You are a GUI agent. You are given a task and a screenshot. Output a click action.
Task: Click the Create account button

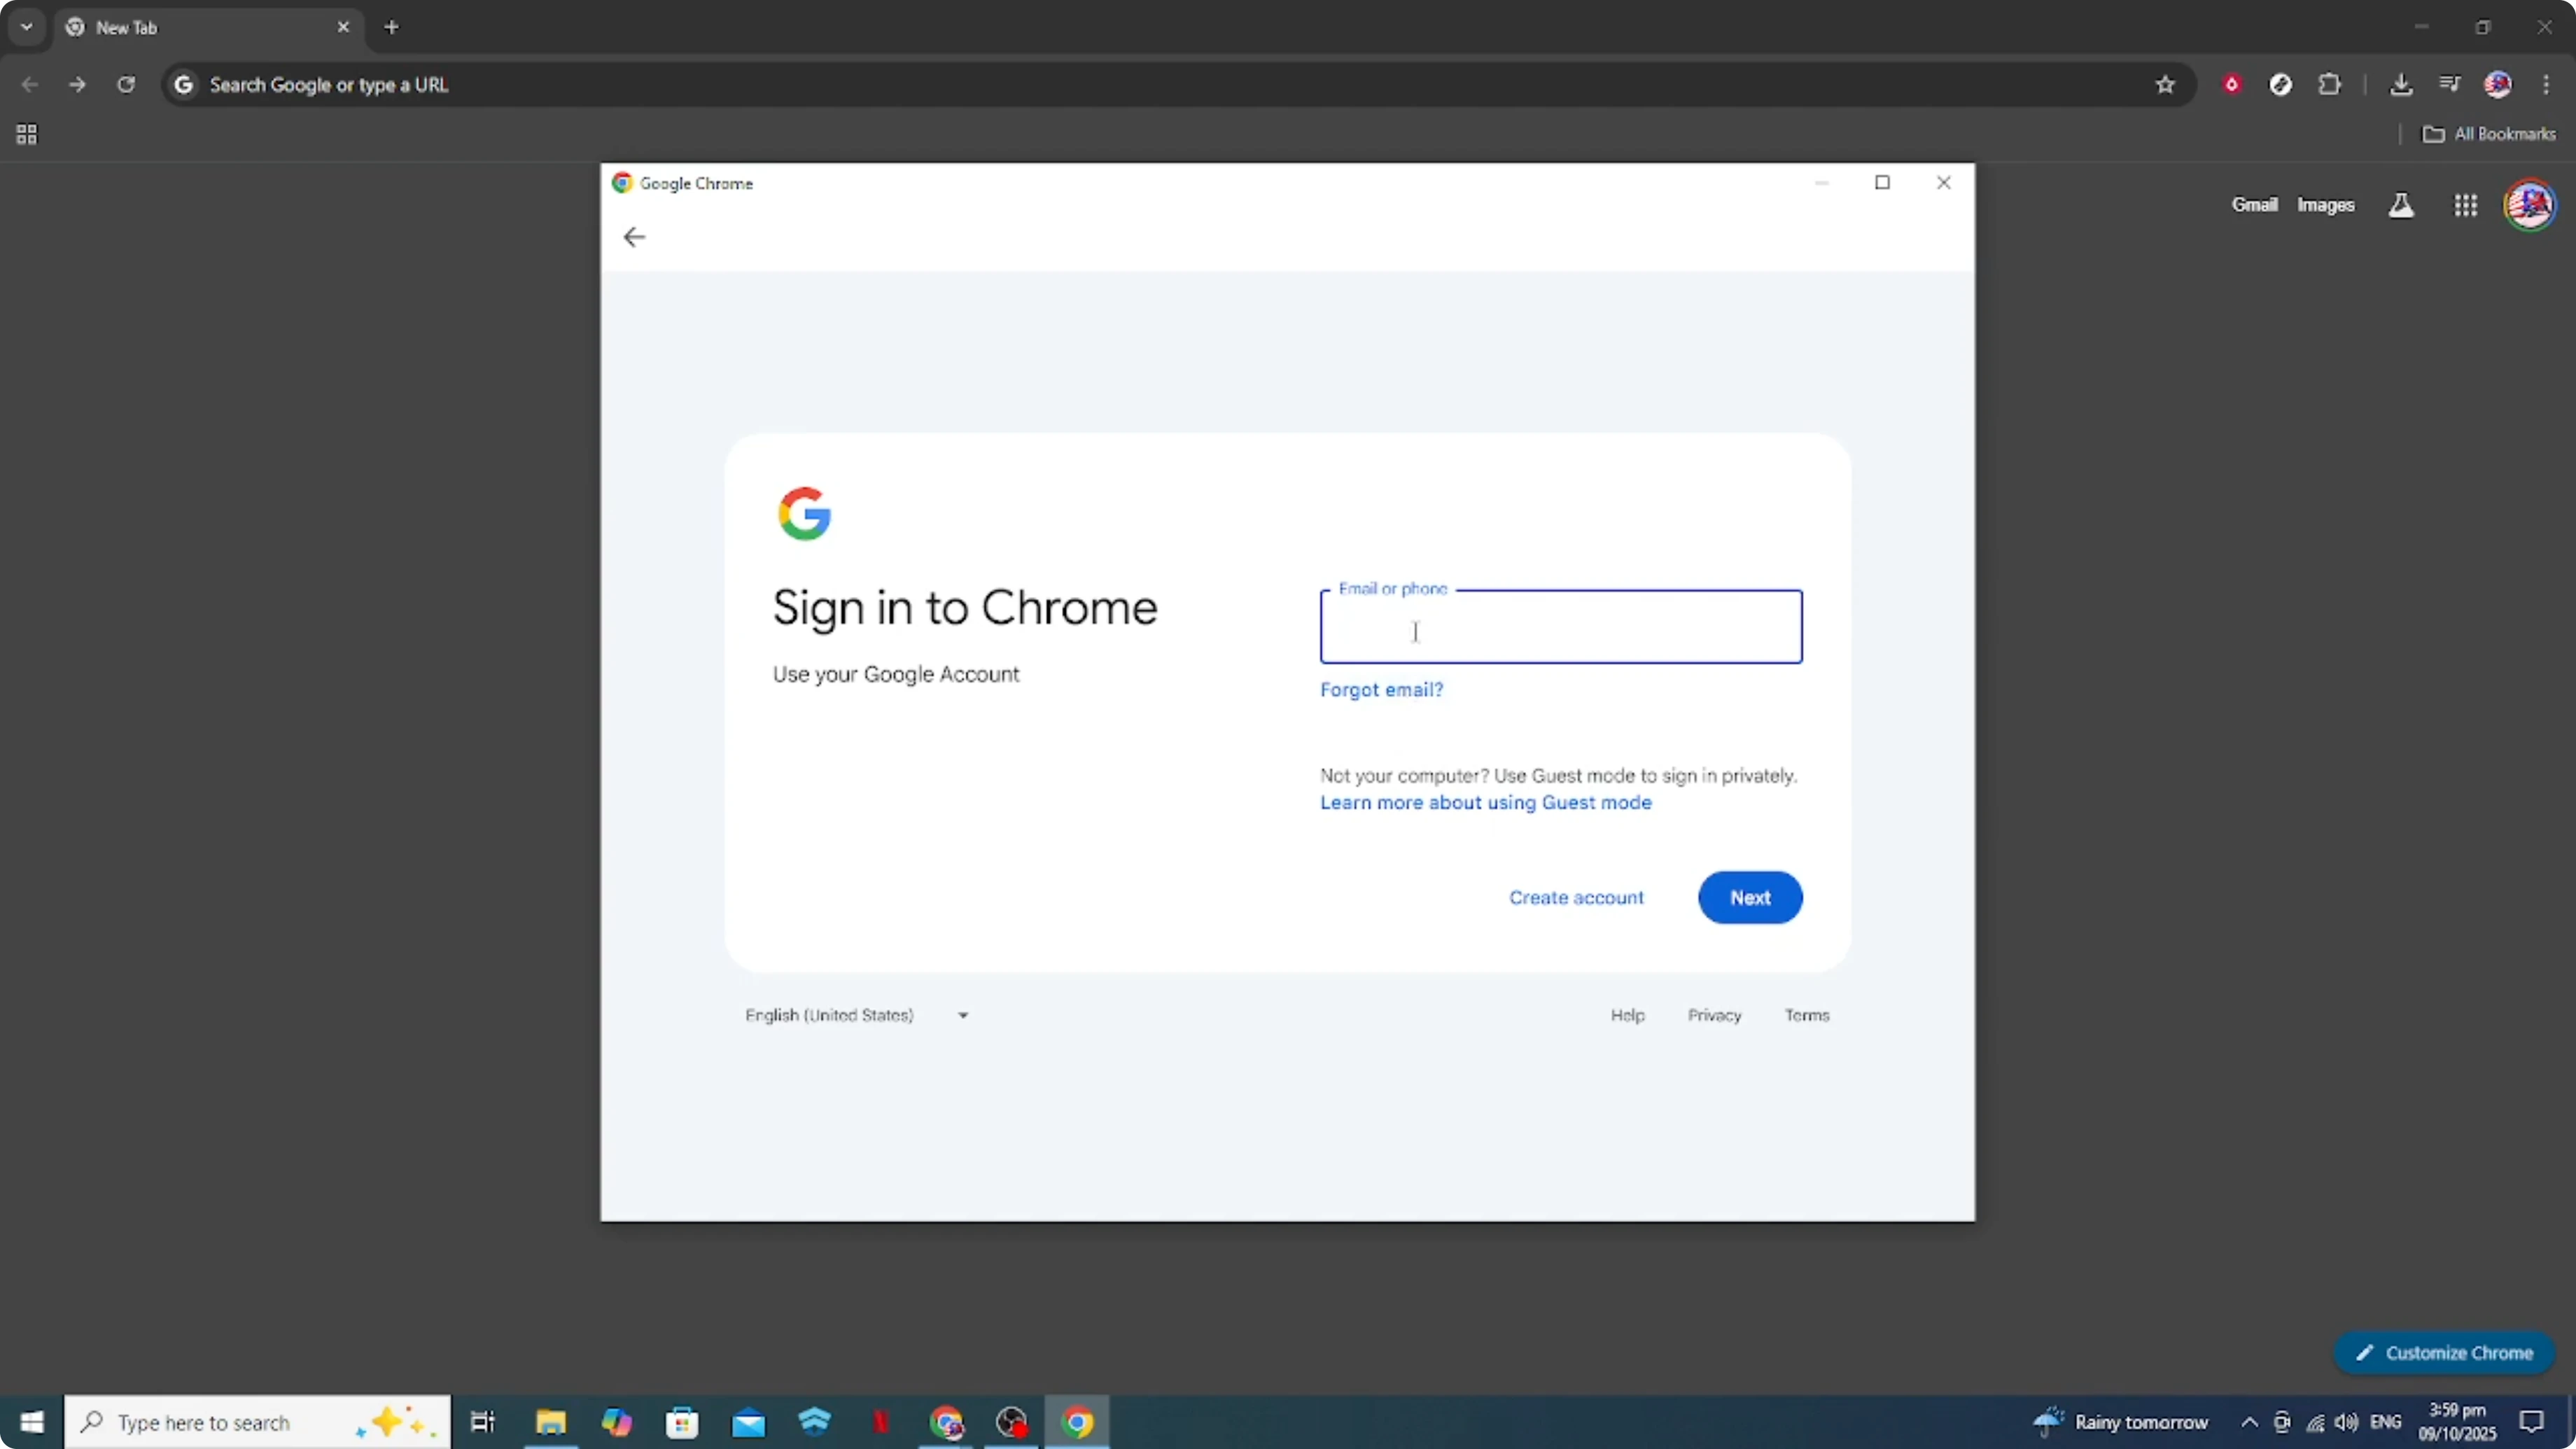1576,898
